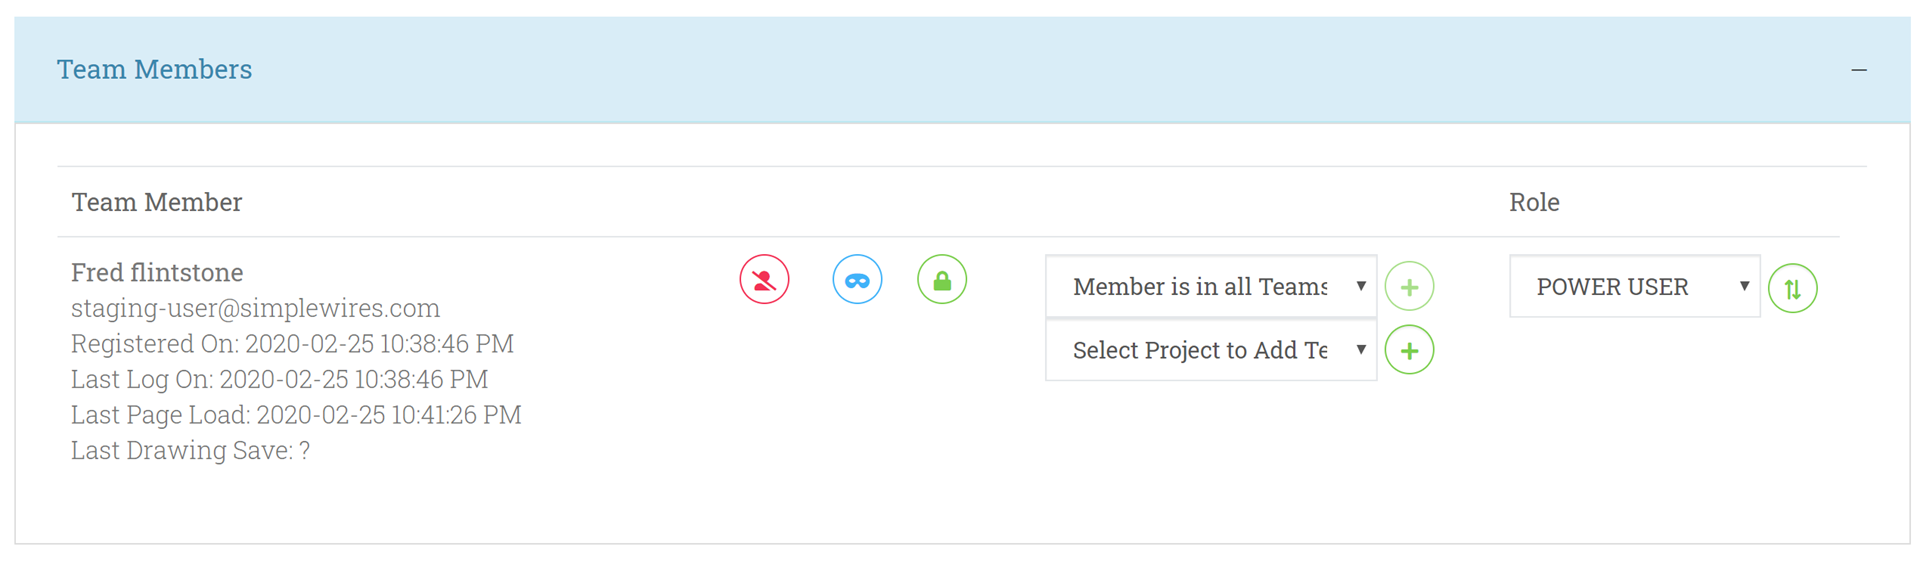Click the light blue Team Members header bar
This screenshot has width=1920, height=565.
click(962, 70)
